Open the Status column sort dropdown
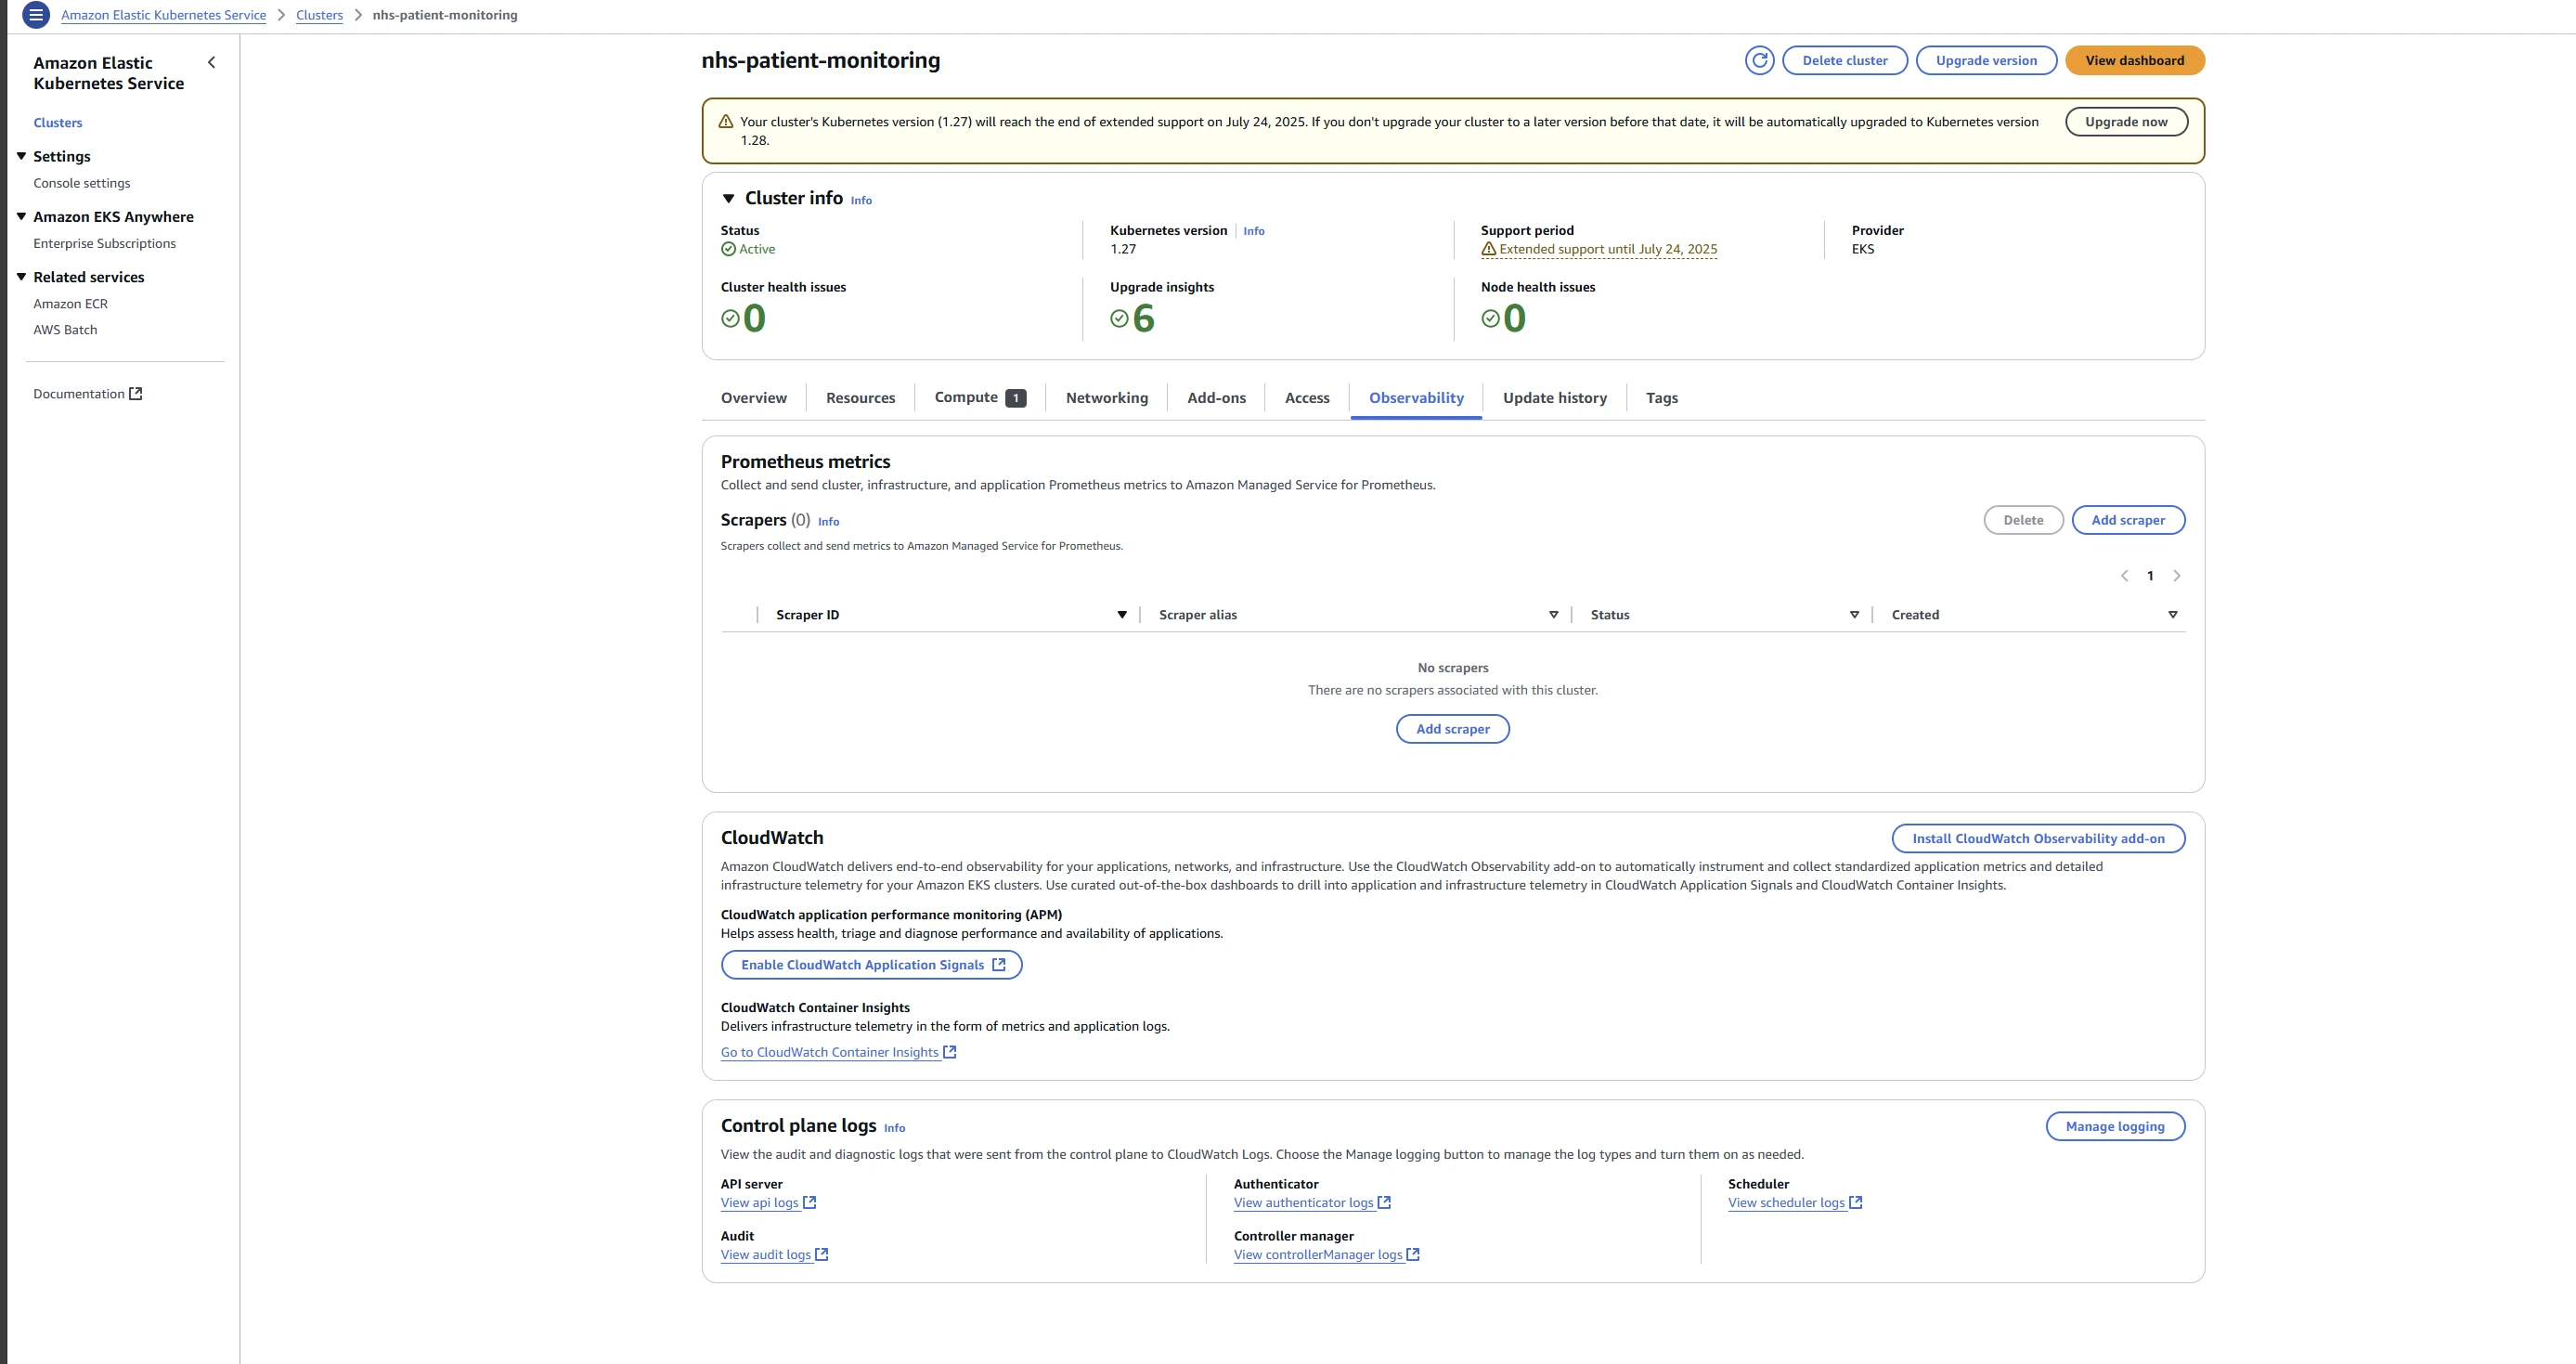2576x1364 pixels. 1854,615
